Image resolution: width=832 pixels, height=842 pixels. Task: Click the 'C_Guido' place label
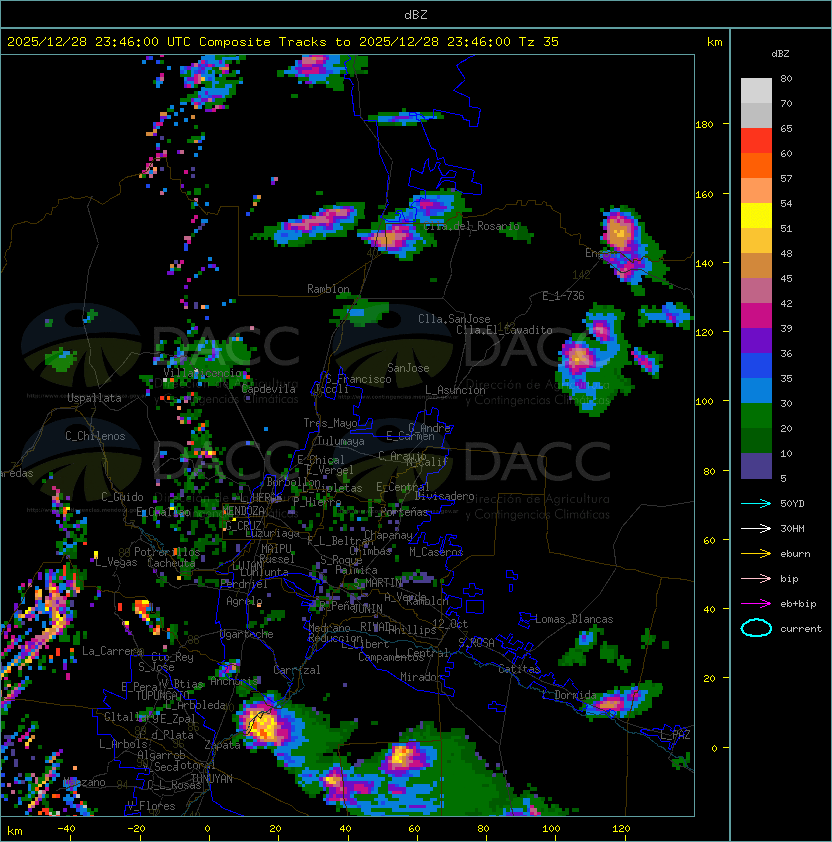[x=122, y=497]
